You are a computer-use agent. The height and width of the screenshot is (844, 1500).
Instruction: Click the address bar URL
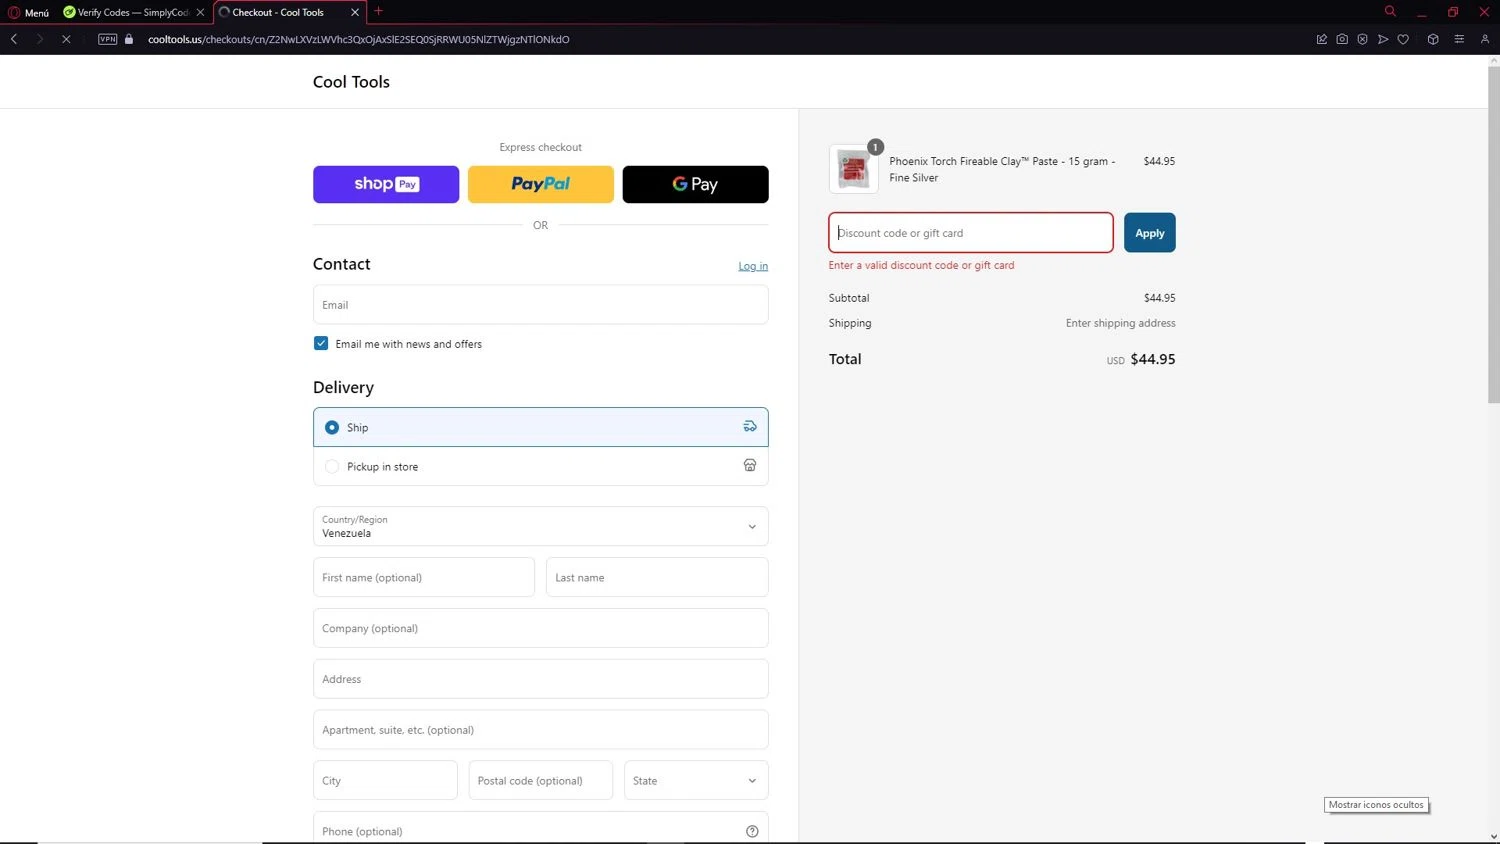tap(359, 39)
